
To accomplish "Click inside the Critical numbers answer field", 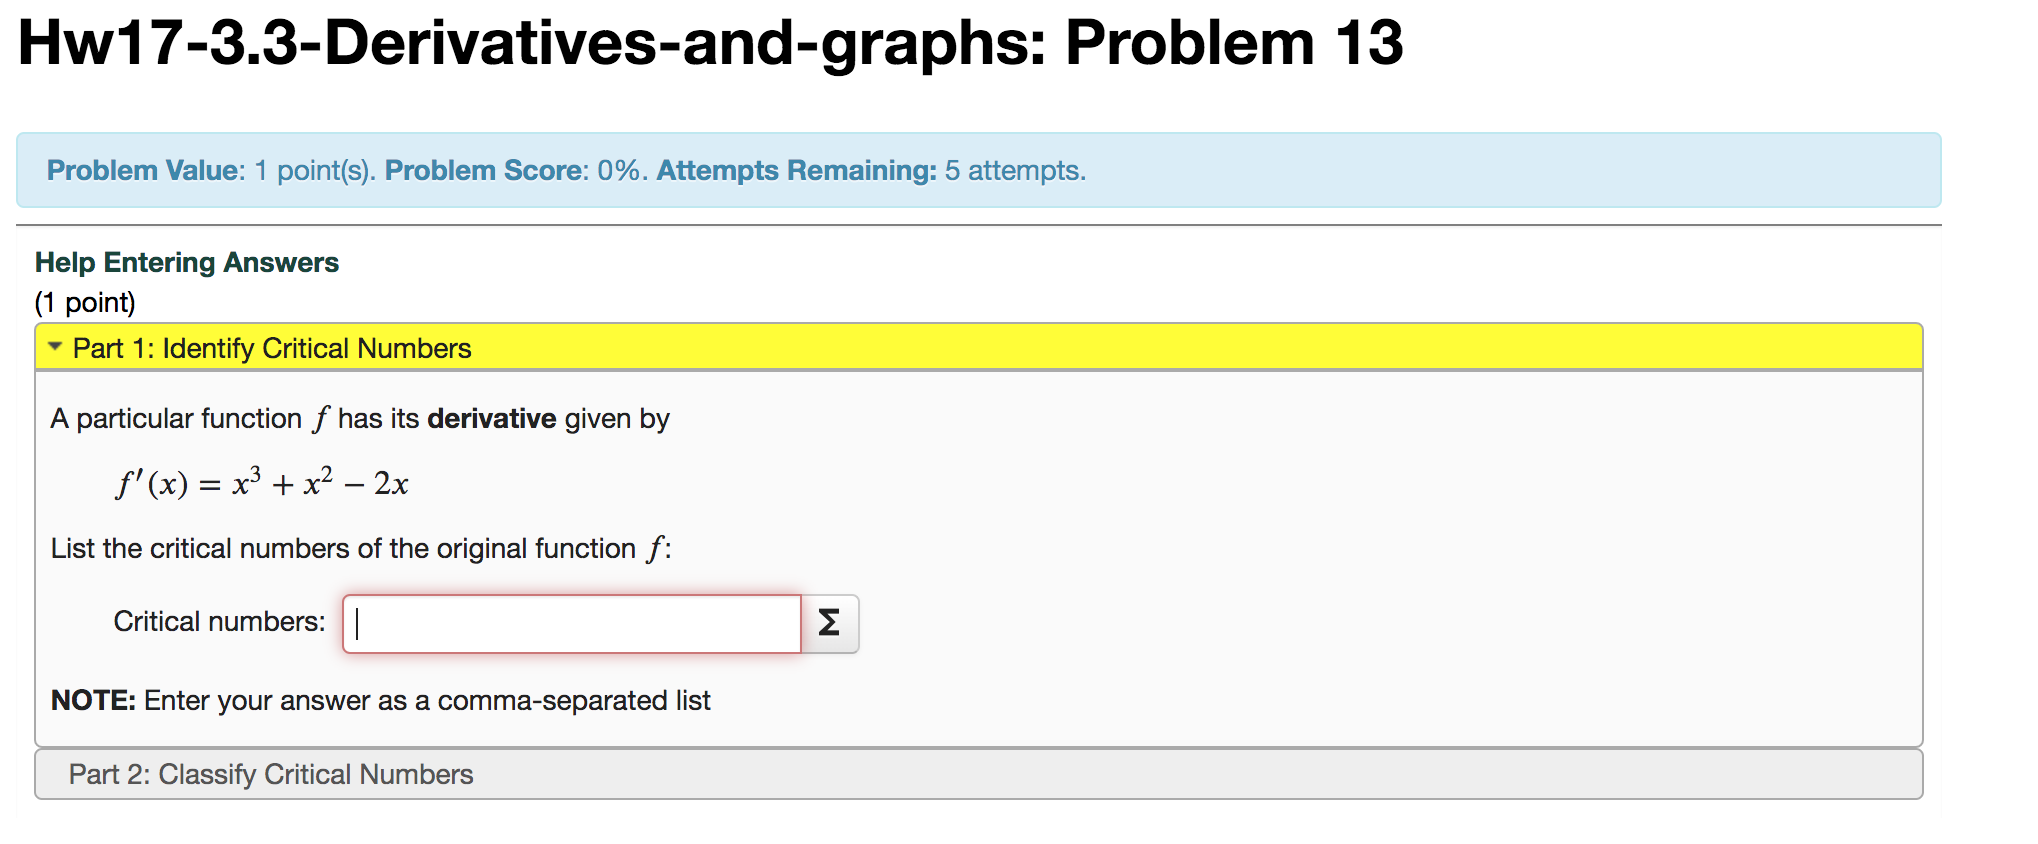I will pos(571,623).
